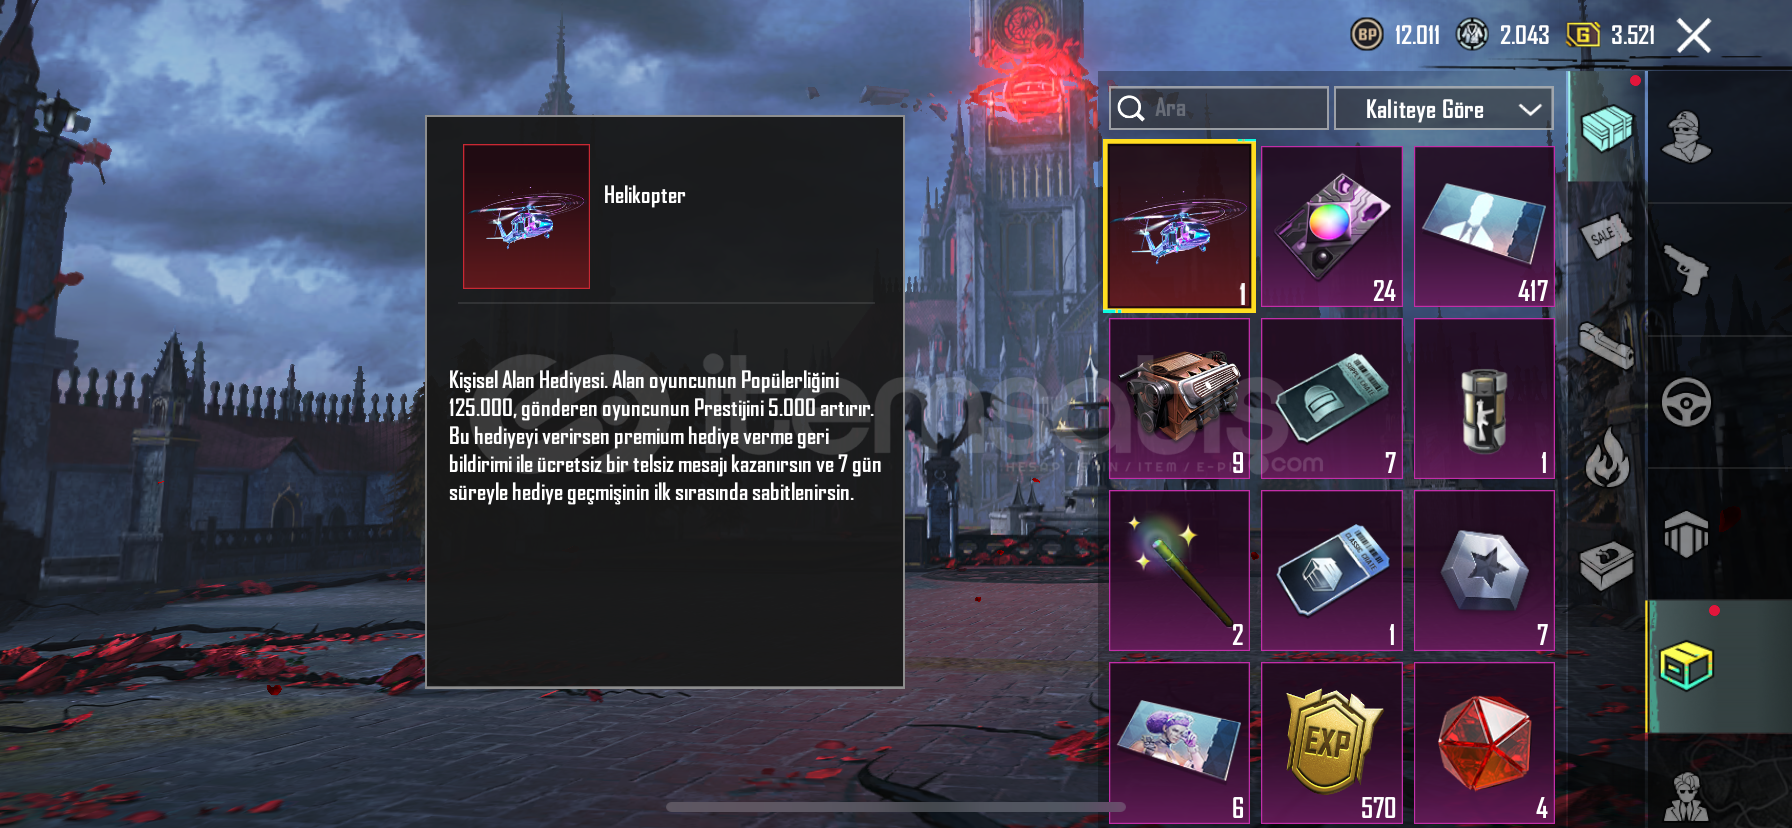The image size is (1792, 828).
Task: Open the parachute category in sidebar
Action: point(1687,535)
